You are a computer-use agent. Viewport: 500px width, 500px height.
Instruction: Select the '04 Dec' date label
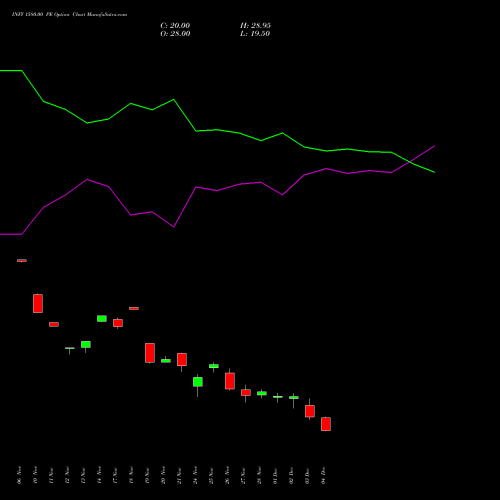click(323, 475)
